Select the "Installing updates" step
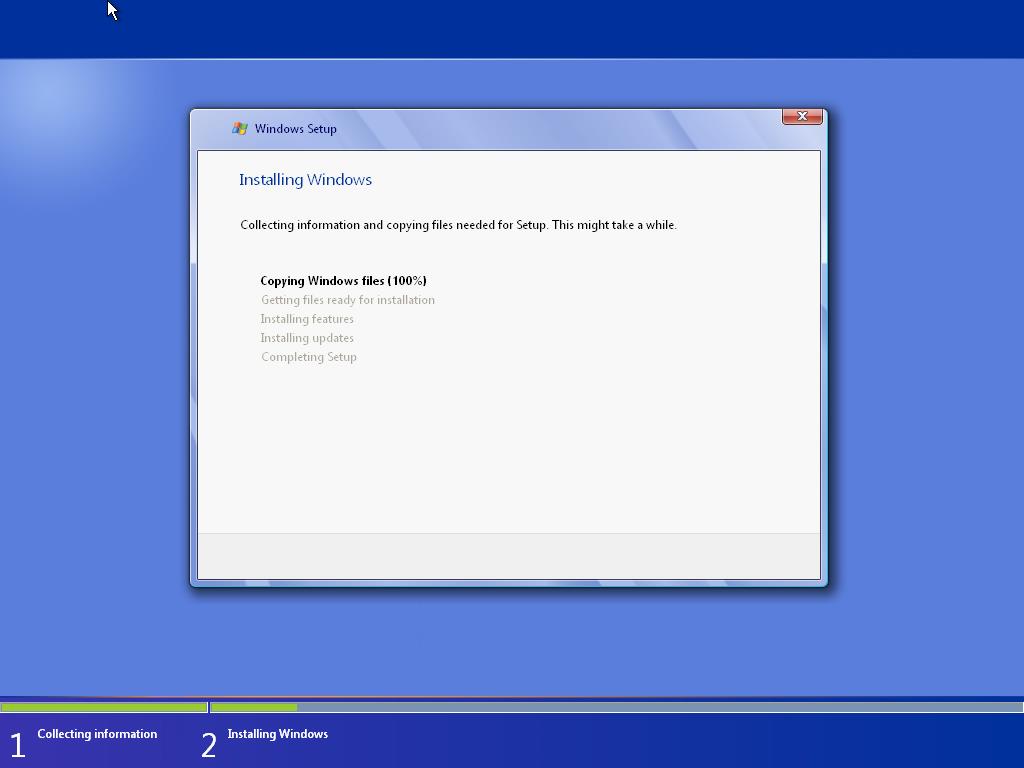 click(307, 338)
